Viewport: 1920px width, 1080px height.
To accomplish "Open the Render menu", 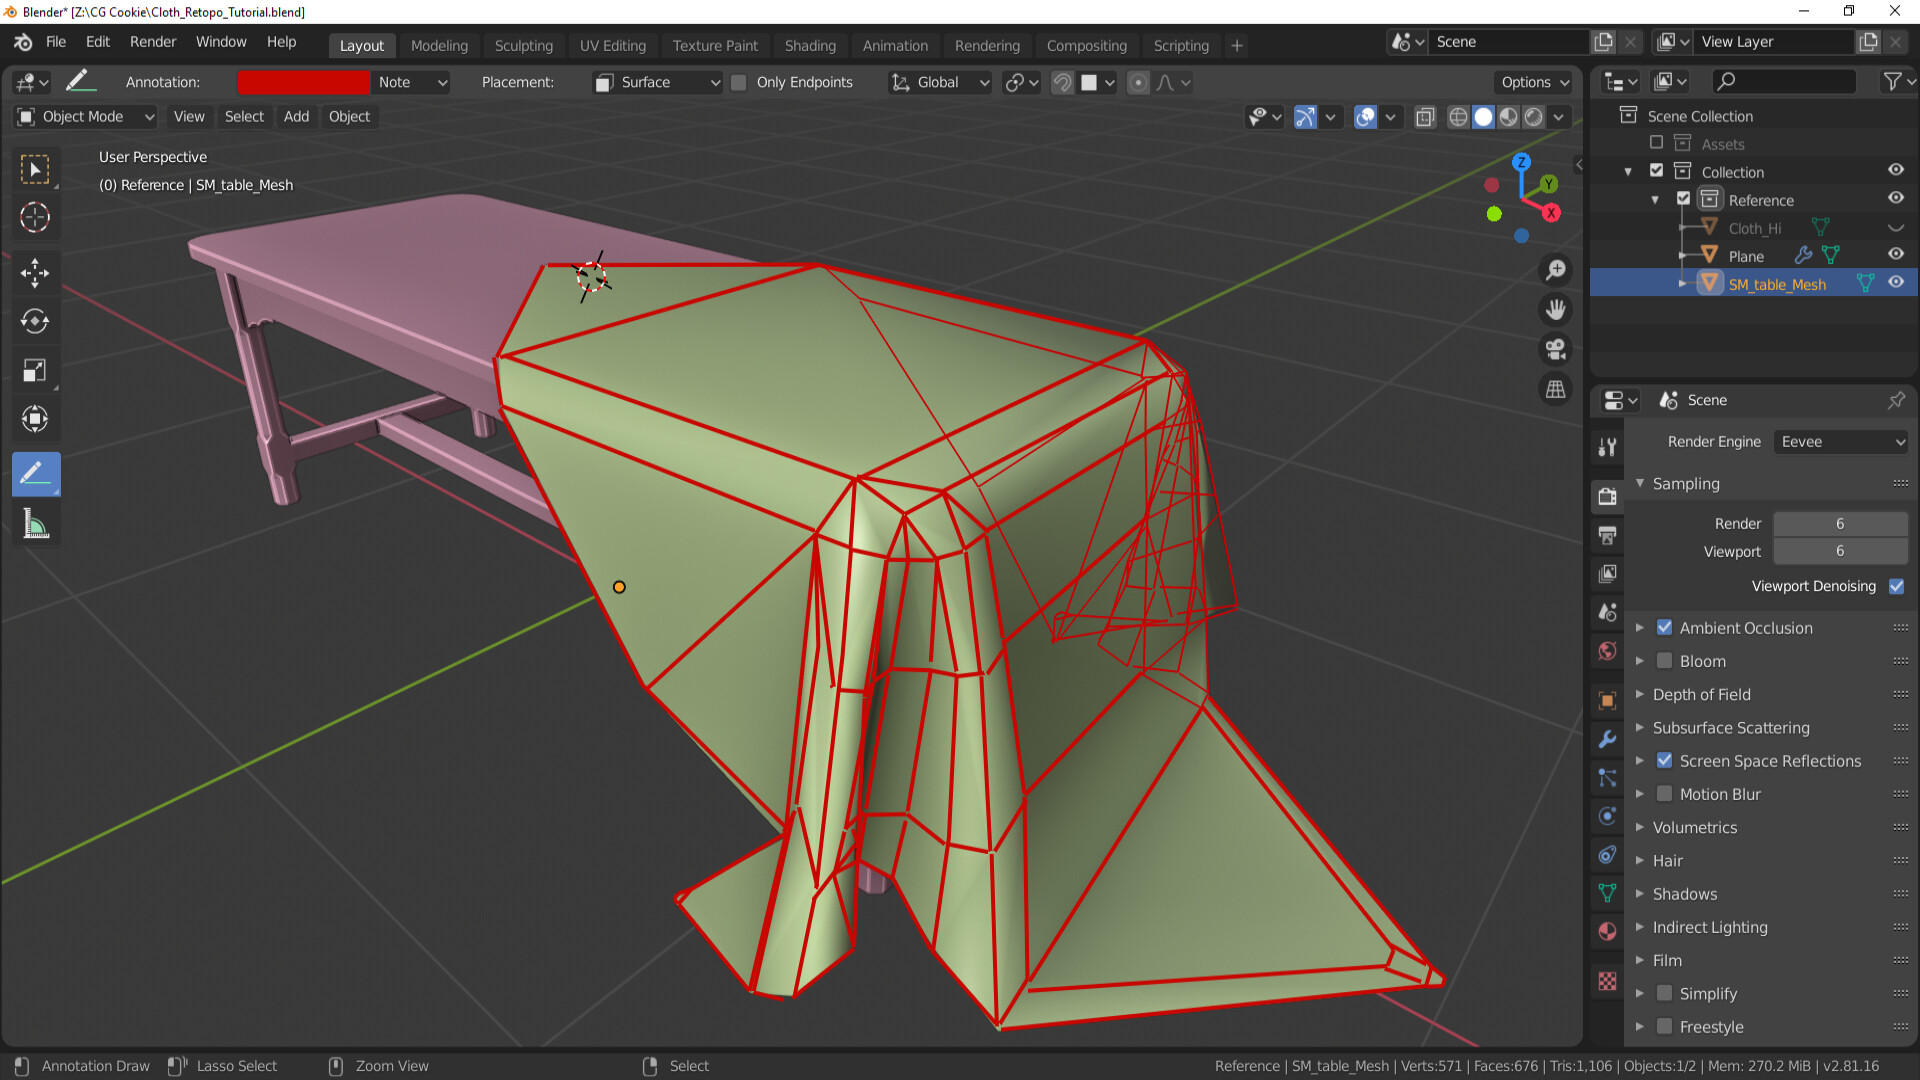I will click(153, 42).
